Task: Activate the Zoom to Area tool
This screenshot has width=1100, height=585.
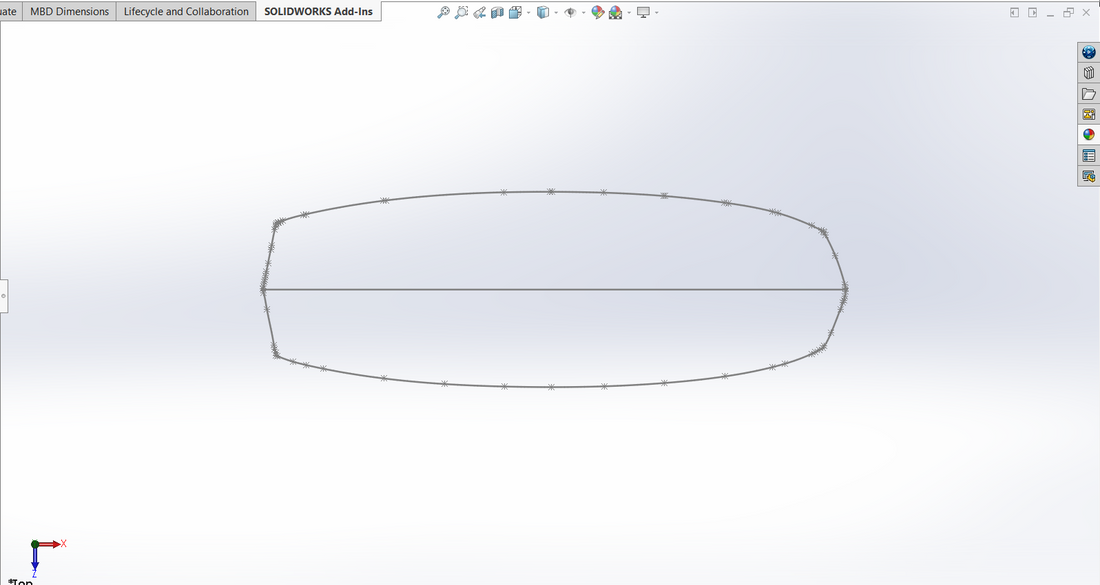Action: 461,12
